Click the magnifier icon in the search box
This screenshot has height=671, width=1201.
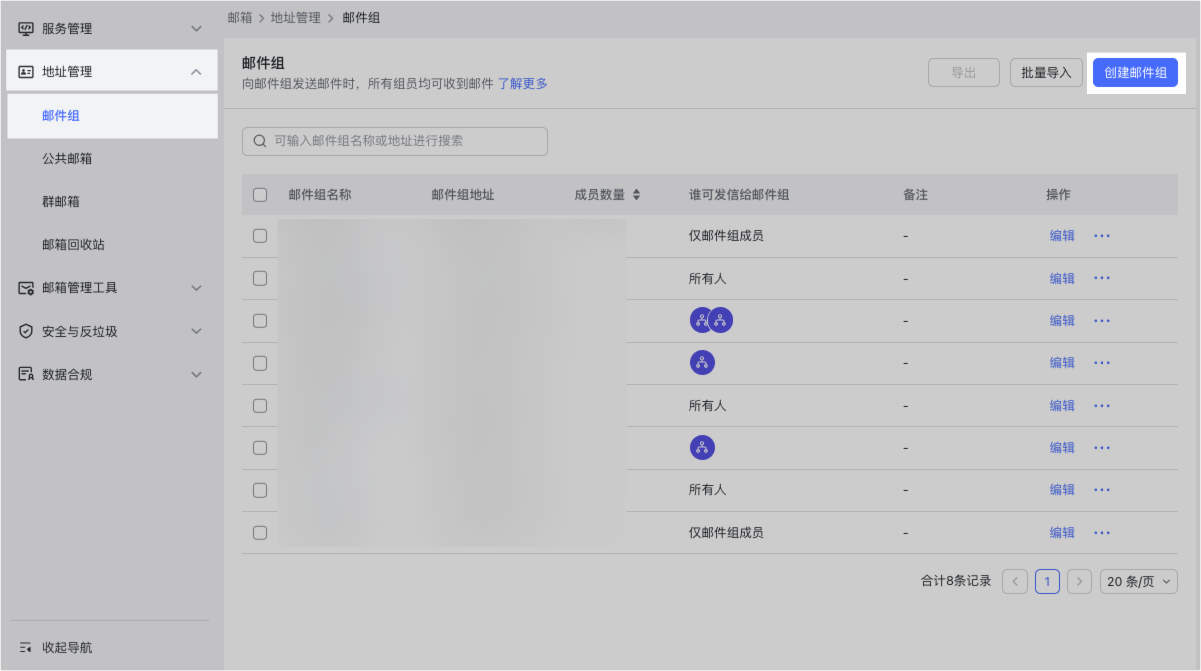pos(260,141)
